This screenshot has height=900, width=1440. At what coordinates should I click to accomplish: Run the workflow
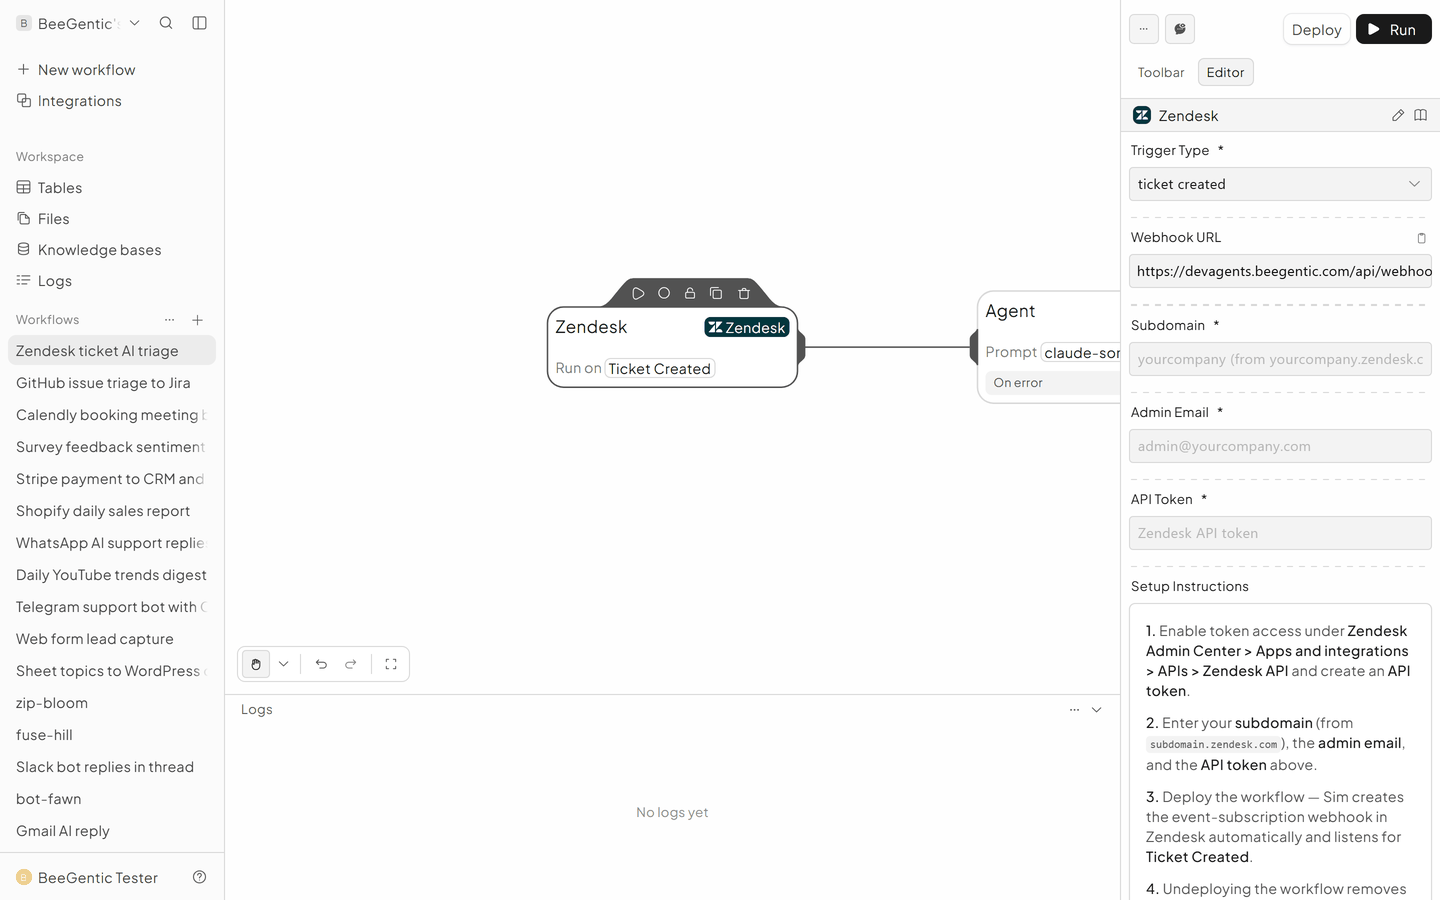tap(1393, 29)
